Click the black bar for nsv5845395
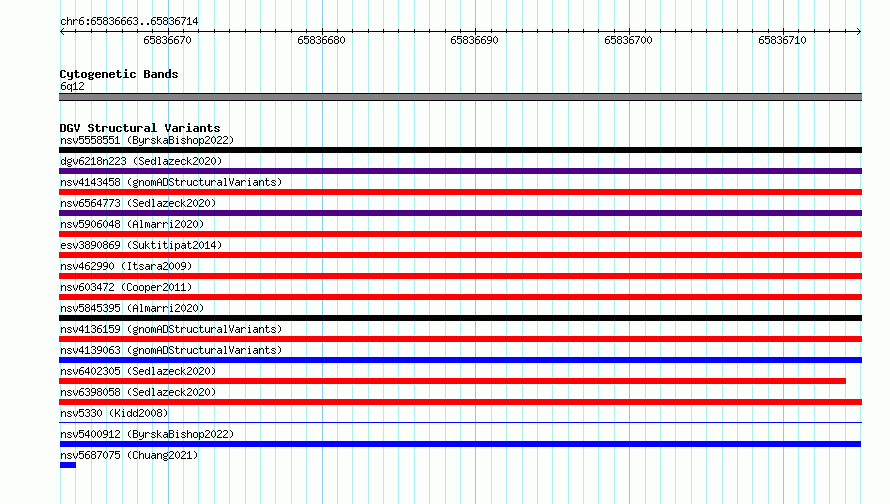 point(460,318)
